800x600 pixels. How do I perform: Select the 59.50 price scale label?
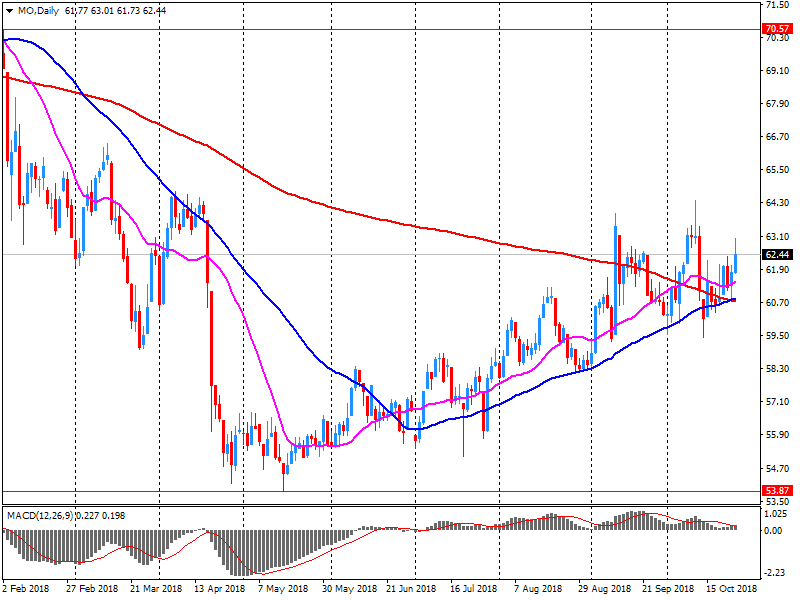click(777, 336)
